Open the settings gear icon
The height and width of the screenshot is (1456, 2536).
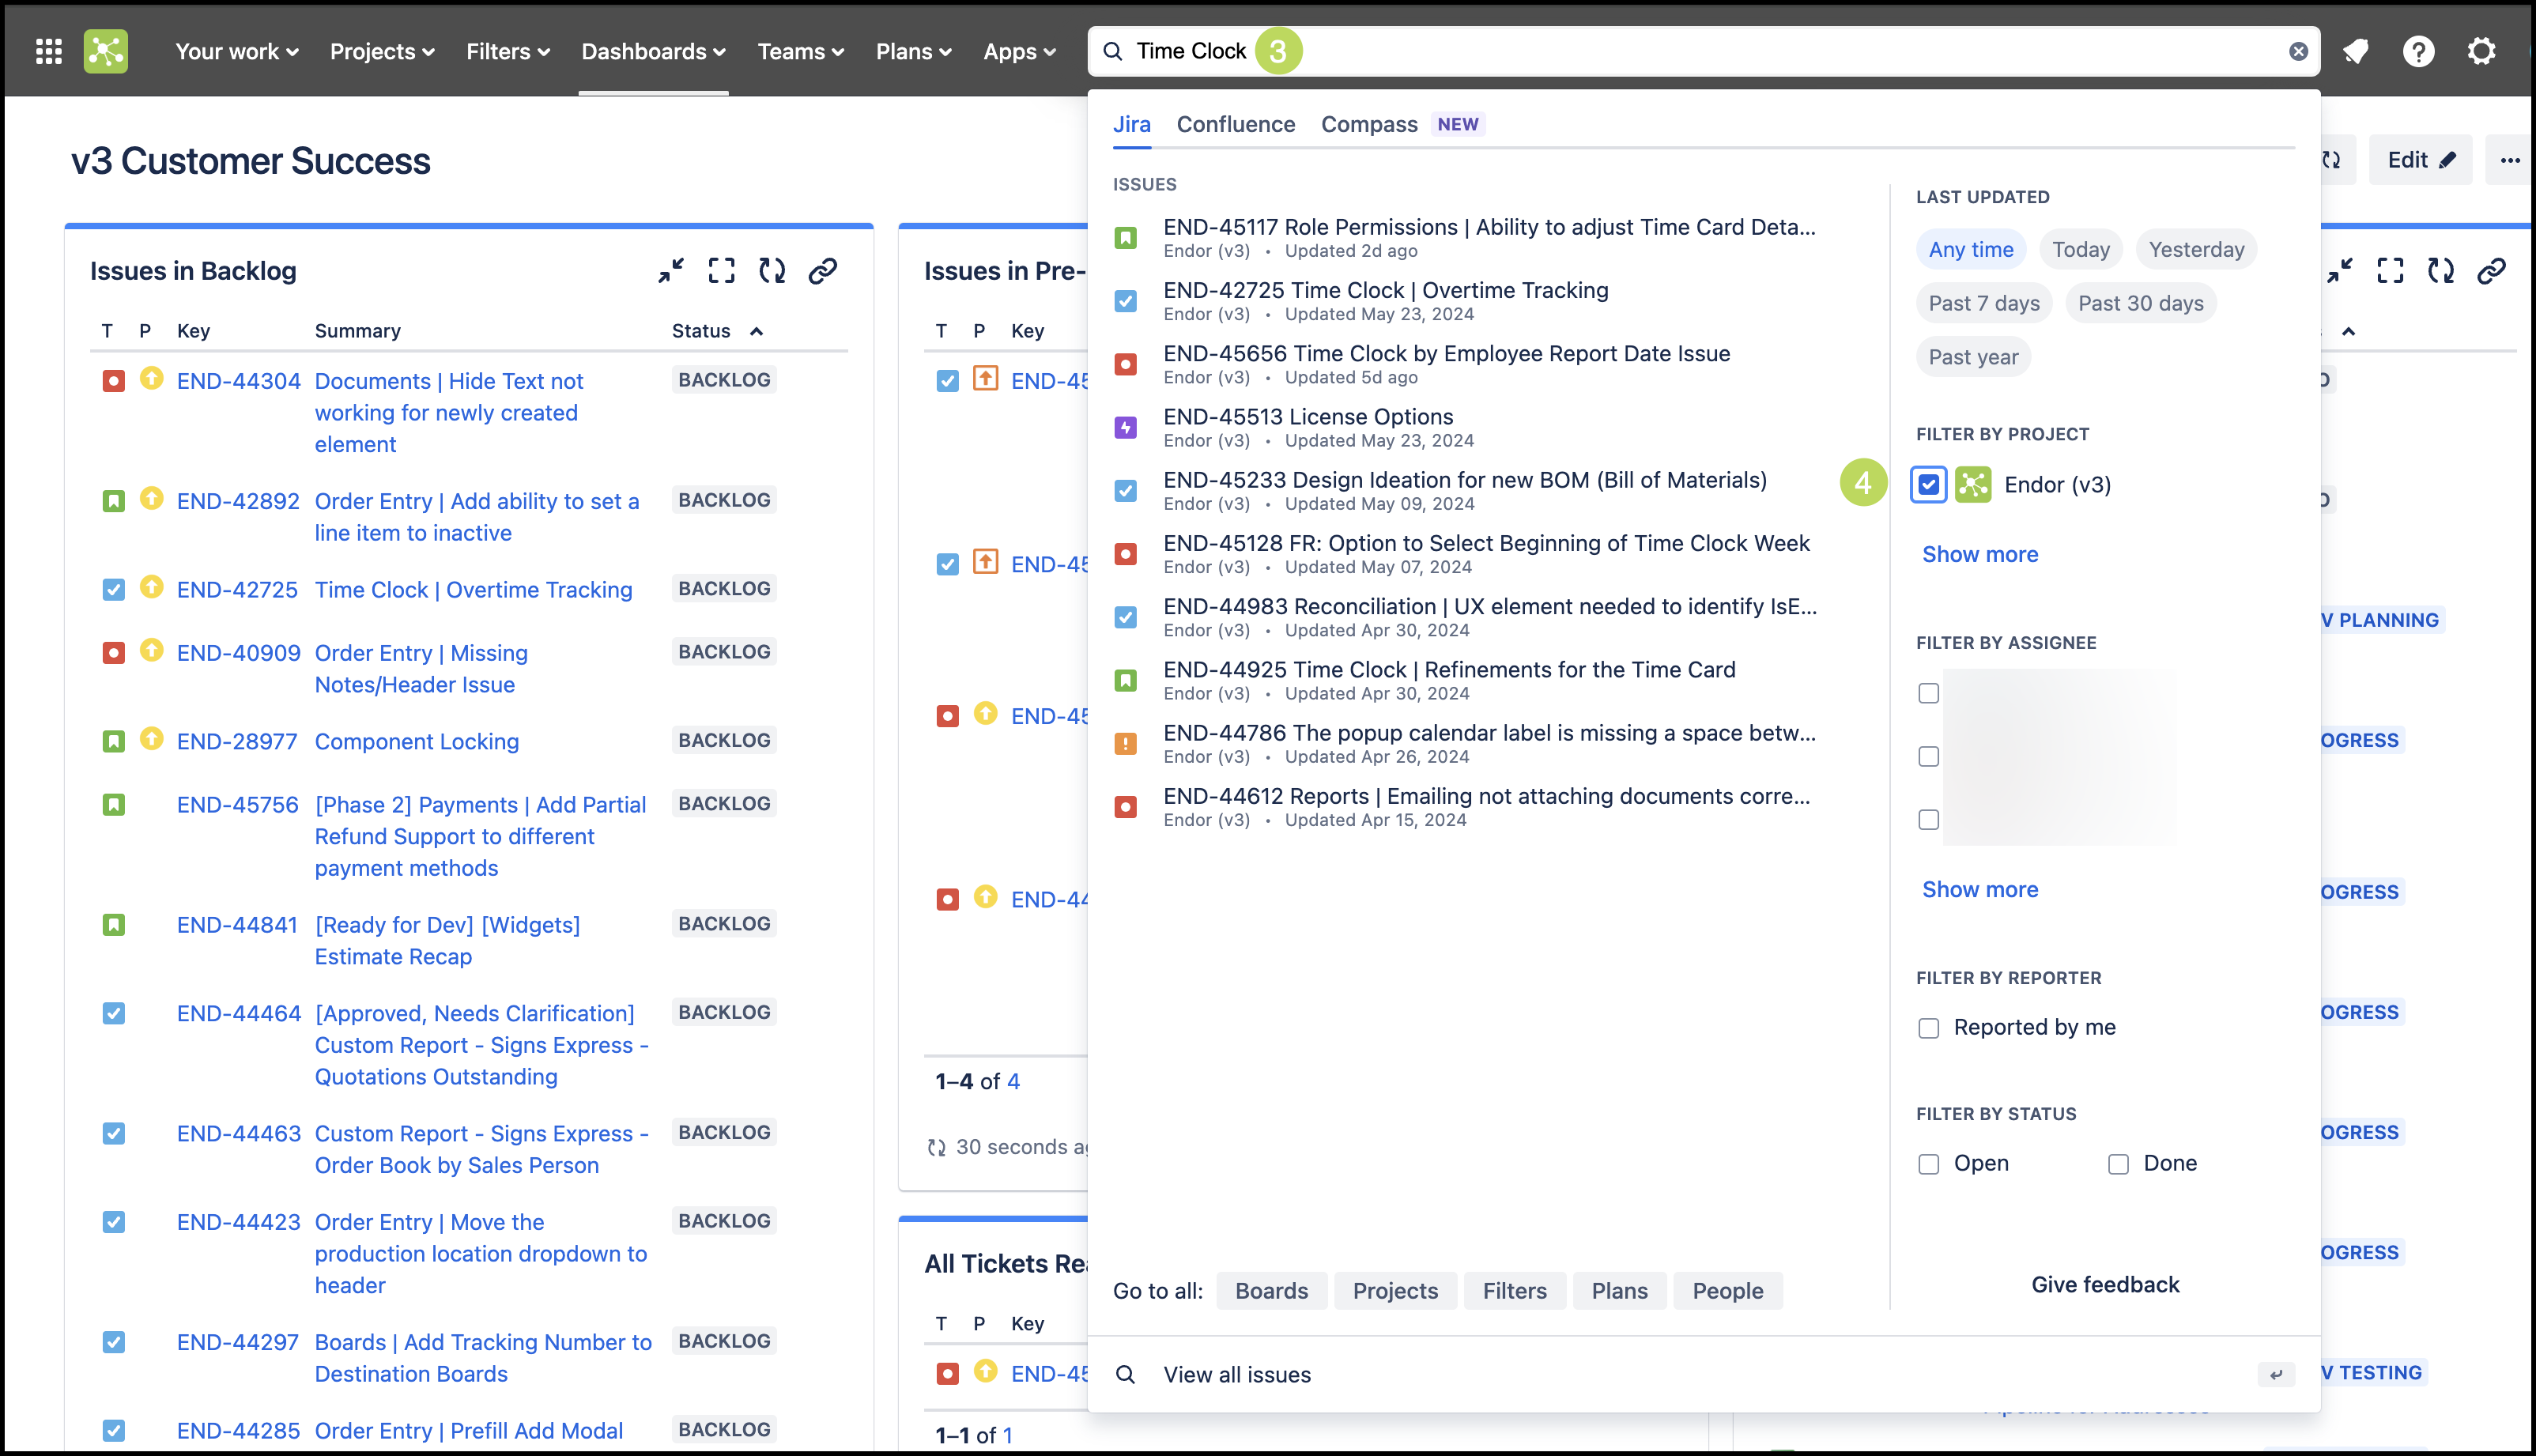(2481, 51)
